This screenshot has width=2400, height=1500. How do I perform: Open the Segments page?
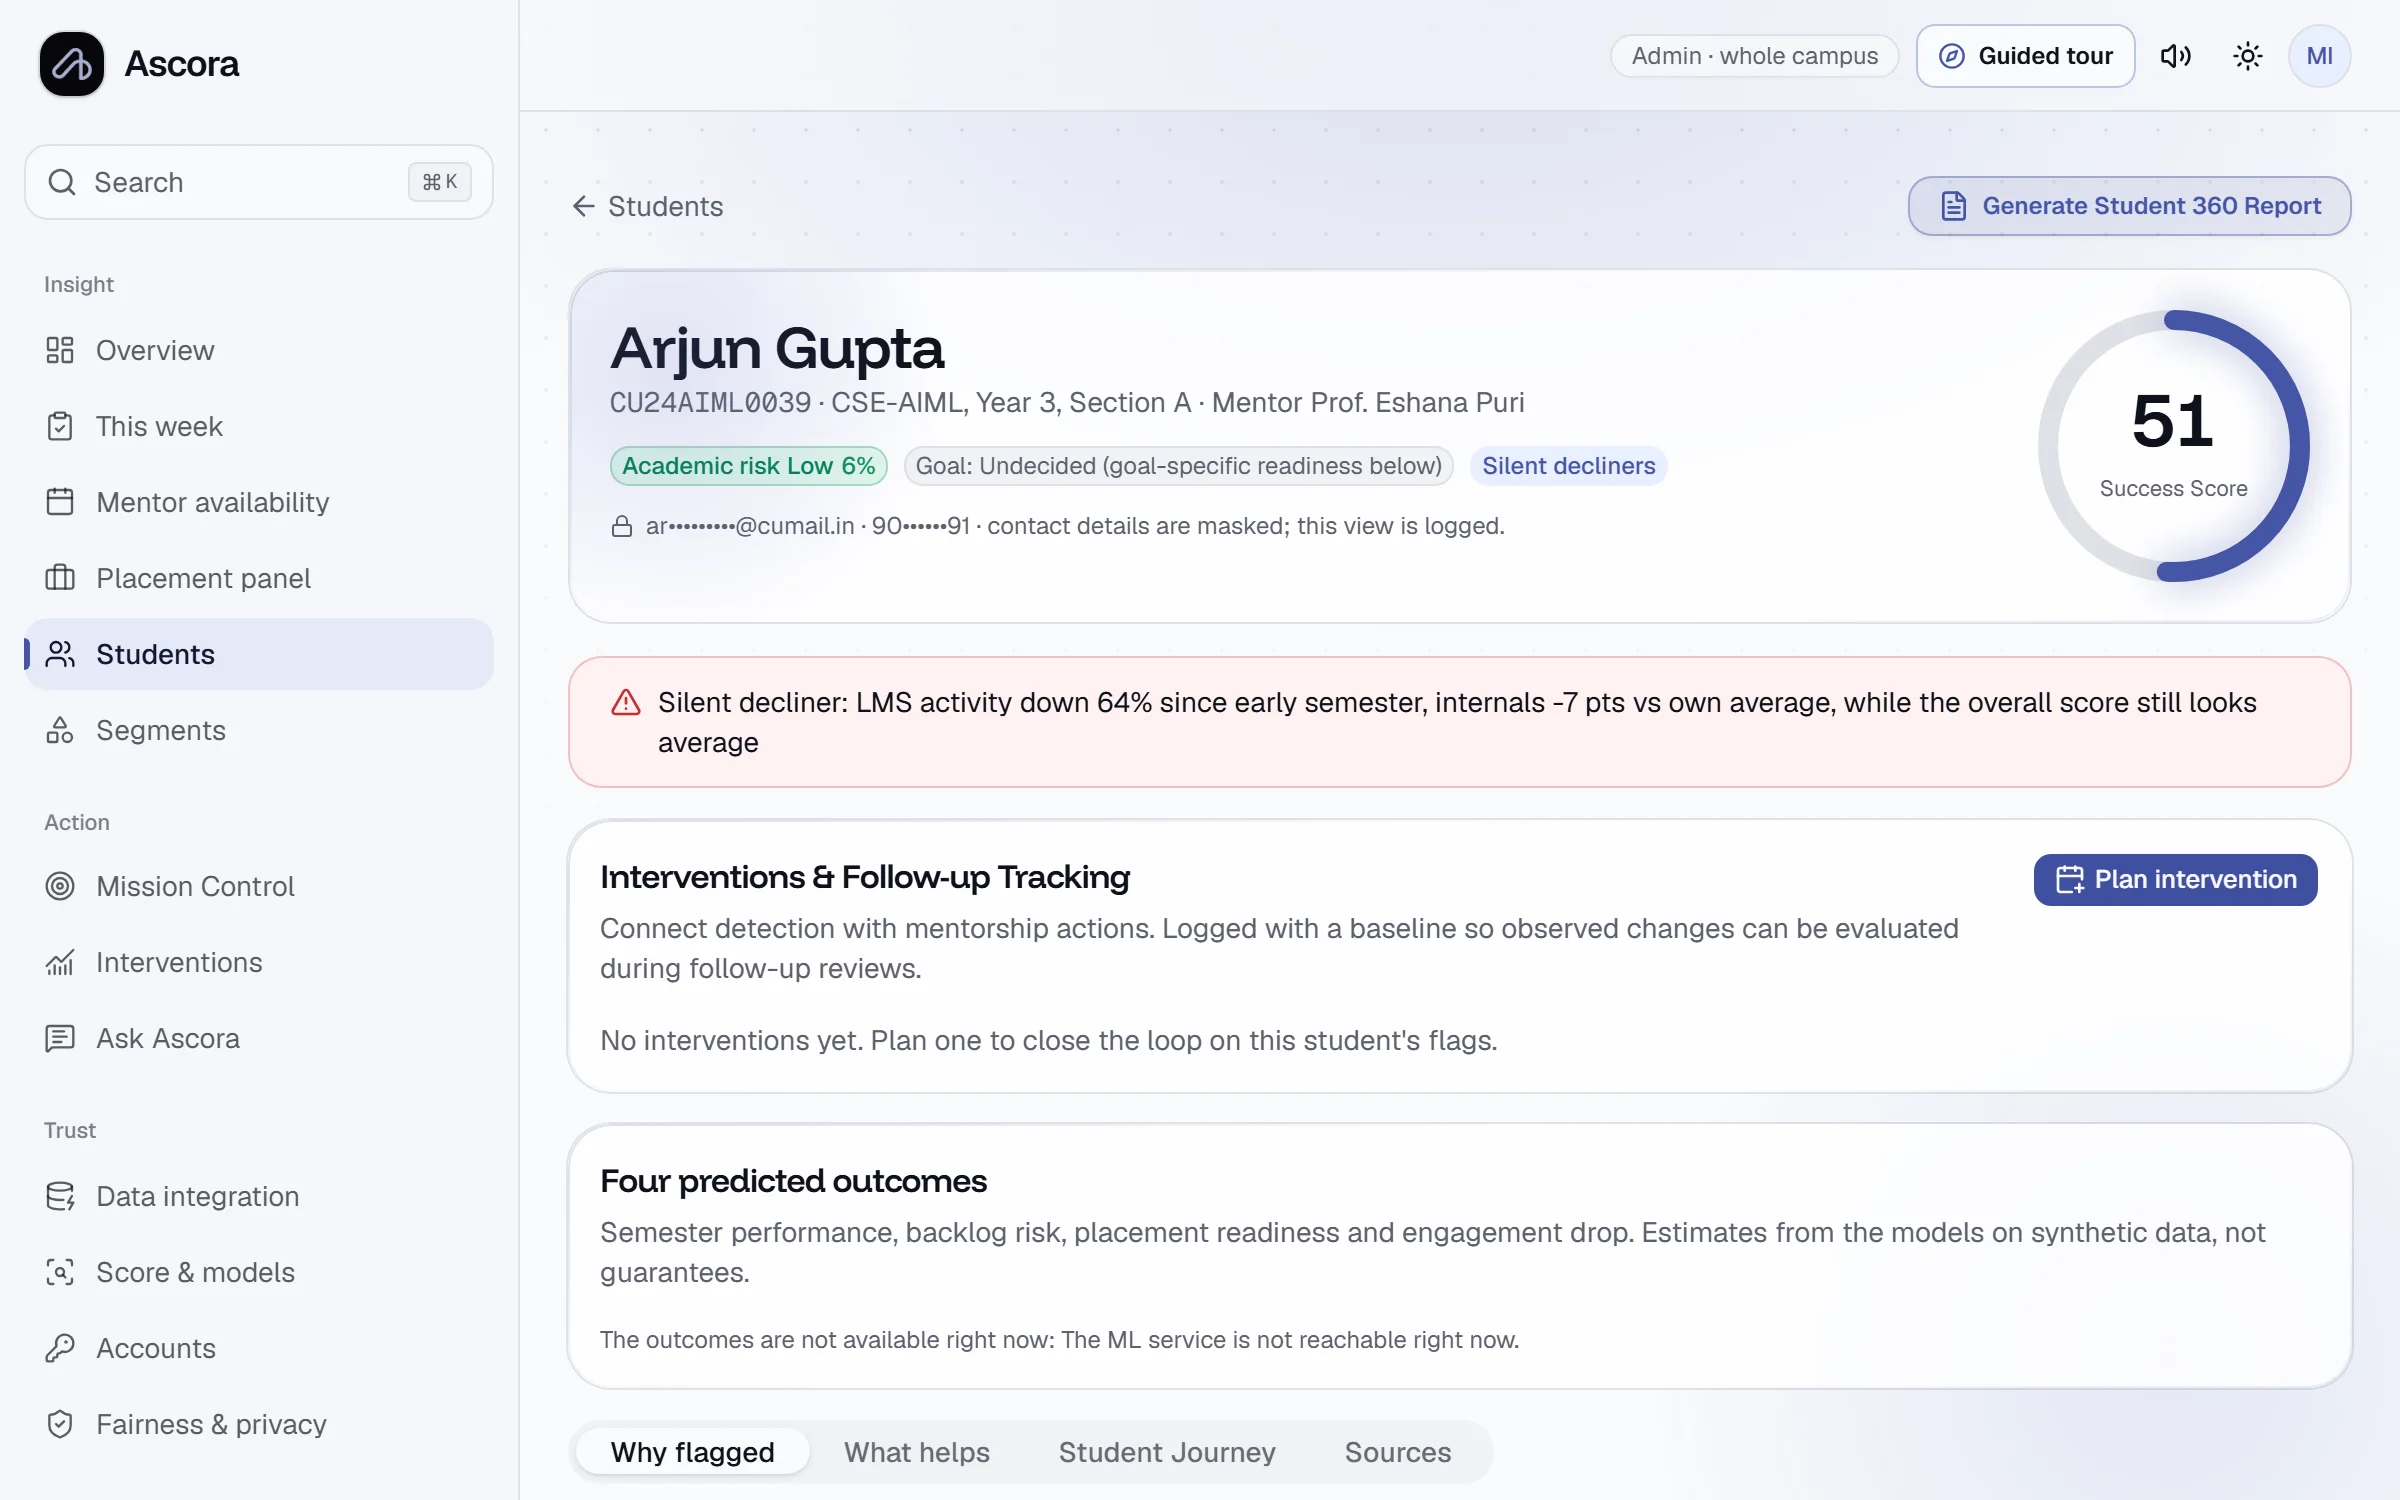(259, 730)
